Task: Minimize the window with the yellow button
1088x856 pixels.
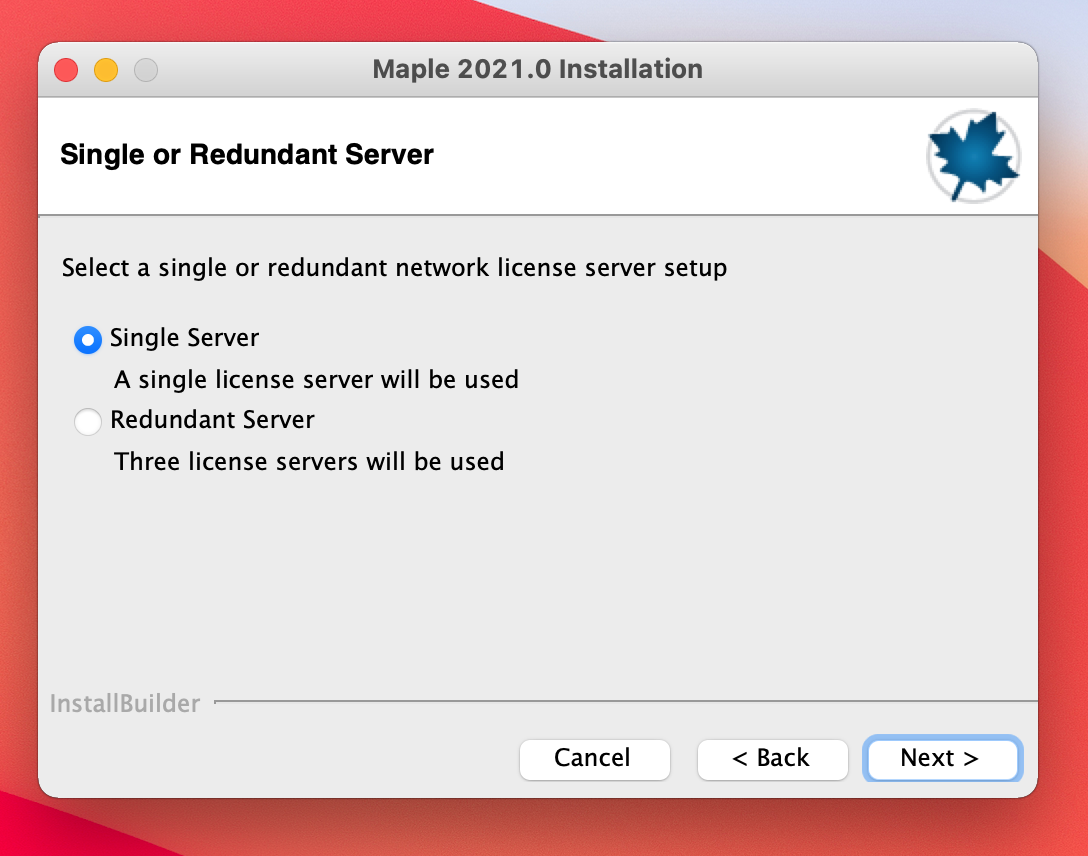Action: click(106, 70)
